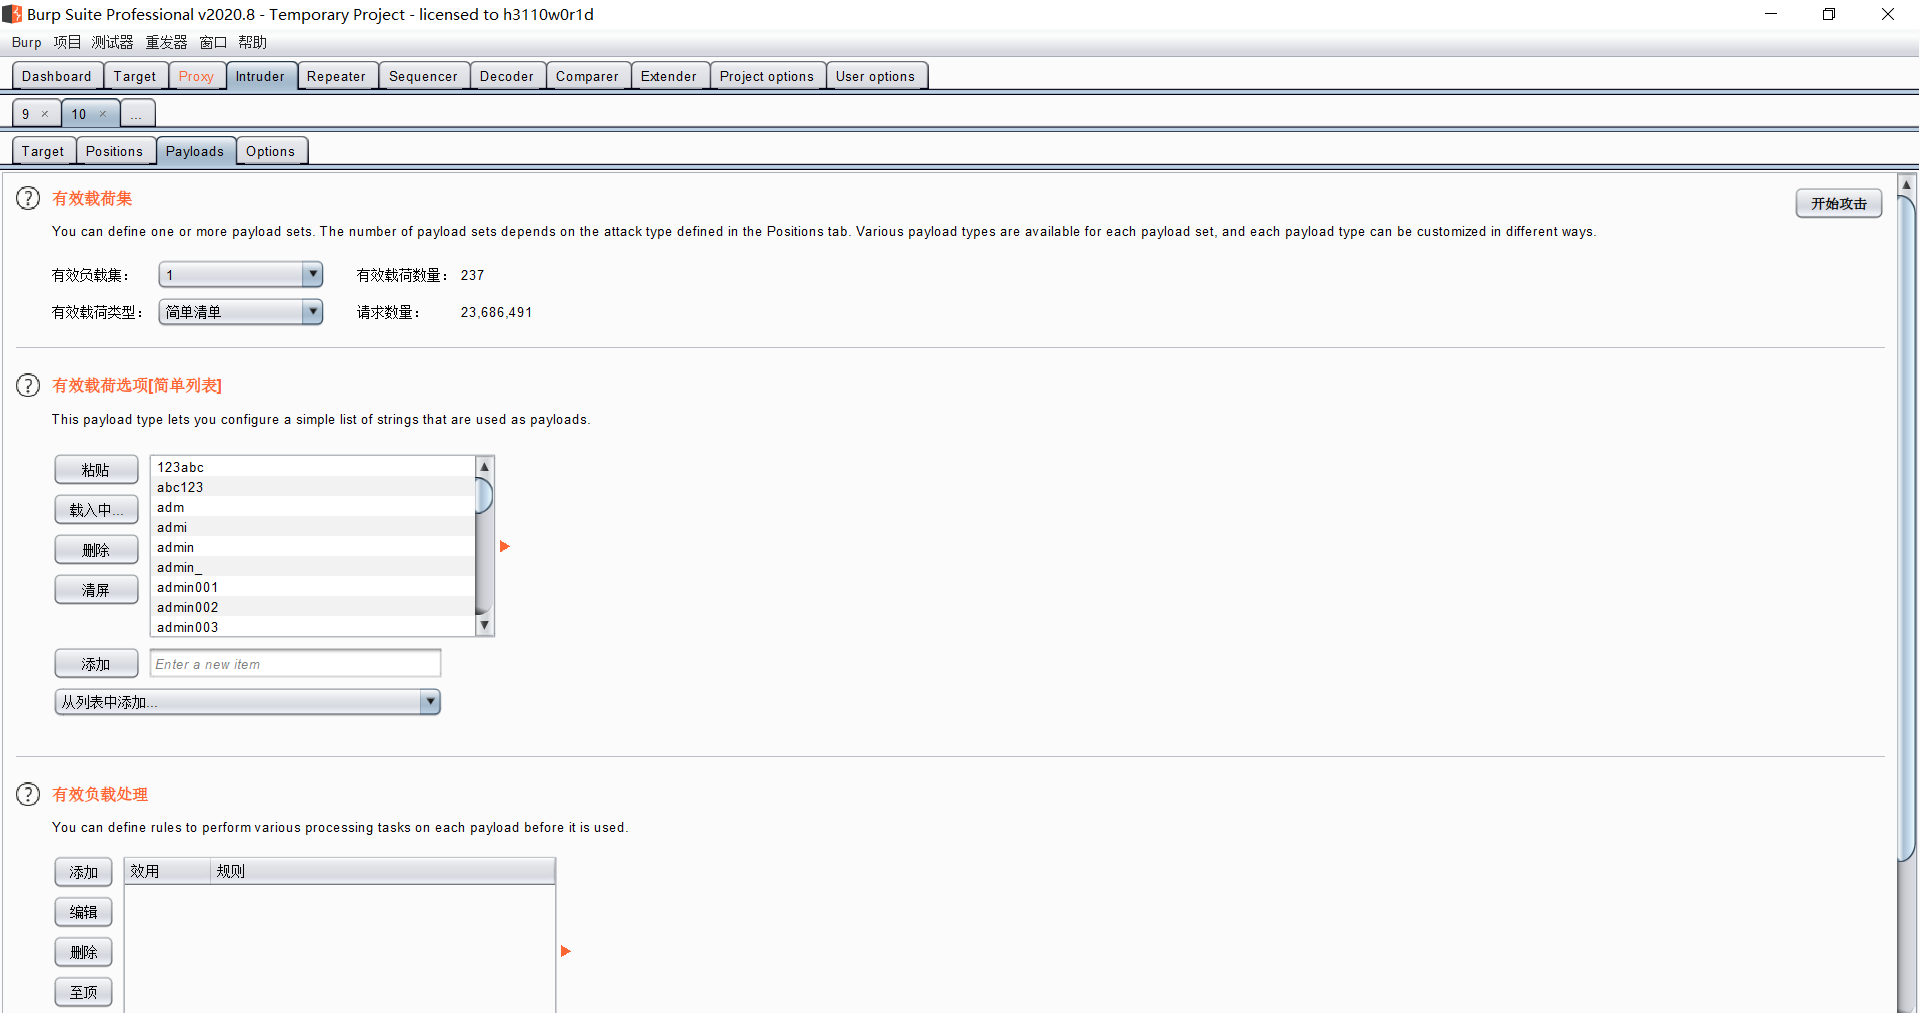This screenshot has width=1920, height=1013.
Task: Click orange arrow beside processing rules table
Action: tap(566, 951)
